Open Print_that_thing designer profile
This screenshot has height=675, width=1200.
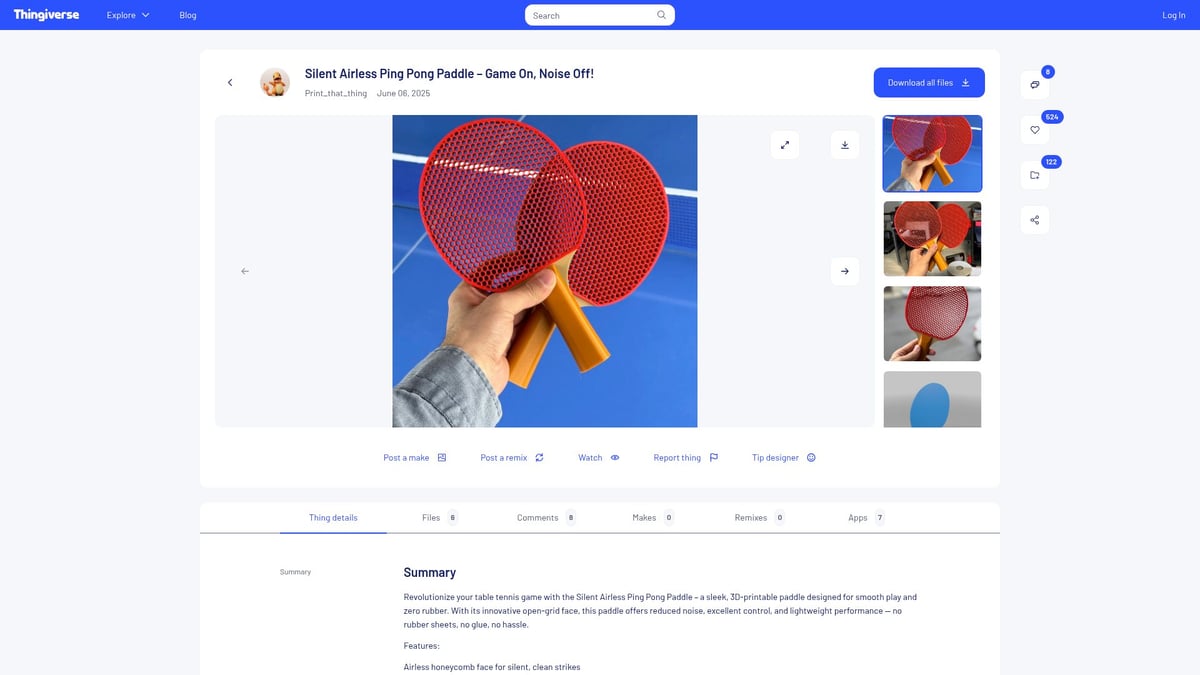point(336,93)
